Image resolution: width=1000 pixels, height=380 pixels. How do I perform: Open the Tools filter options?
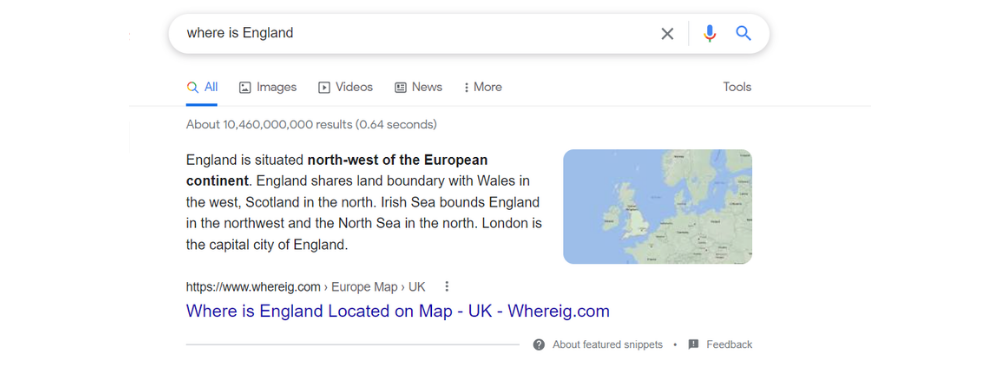coord(737,87)
